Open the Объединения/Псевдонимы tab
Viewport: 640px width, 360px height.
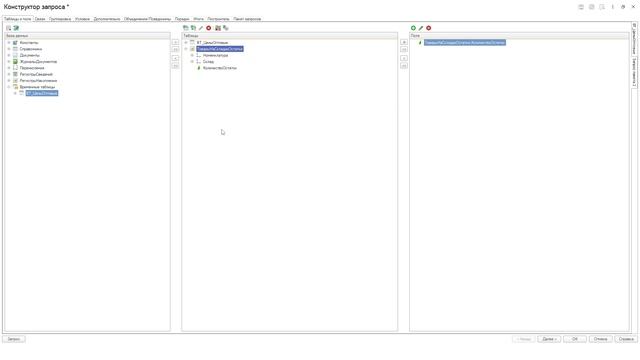click(x=147, y=19)
